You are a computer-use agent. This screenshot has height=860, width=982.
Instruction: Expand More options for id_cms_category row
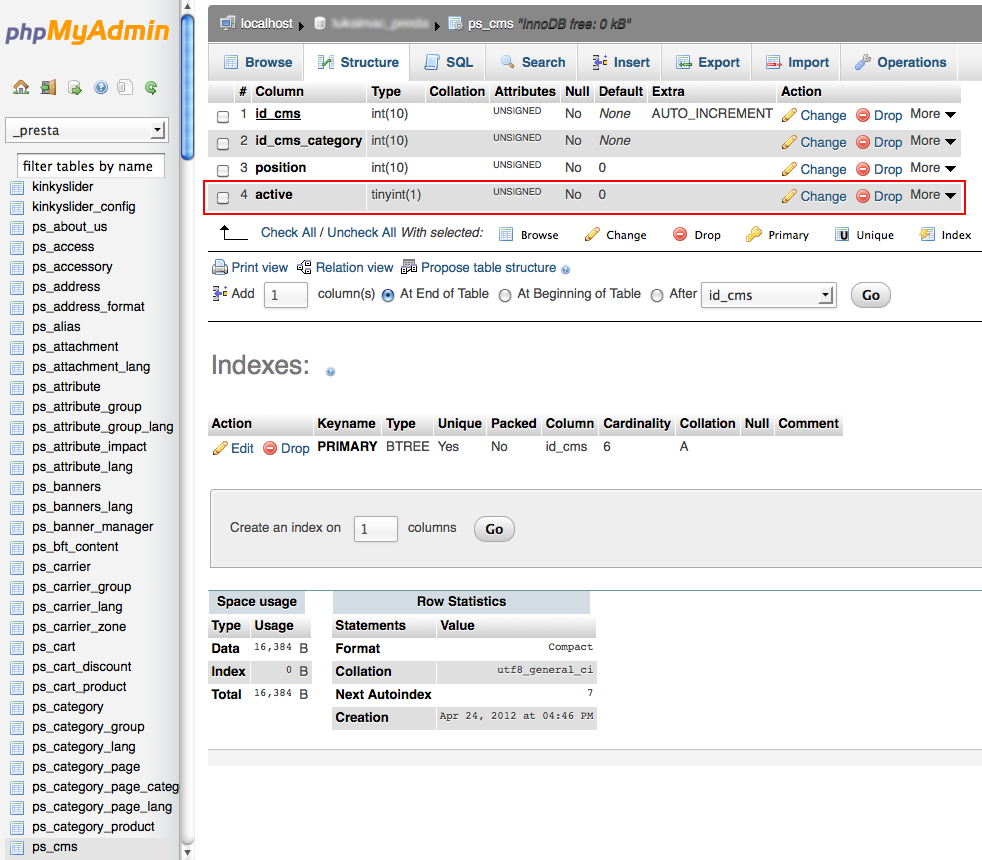[x=933, y=141]
